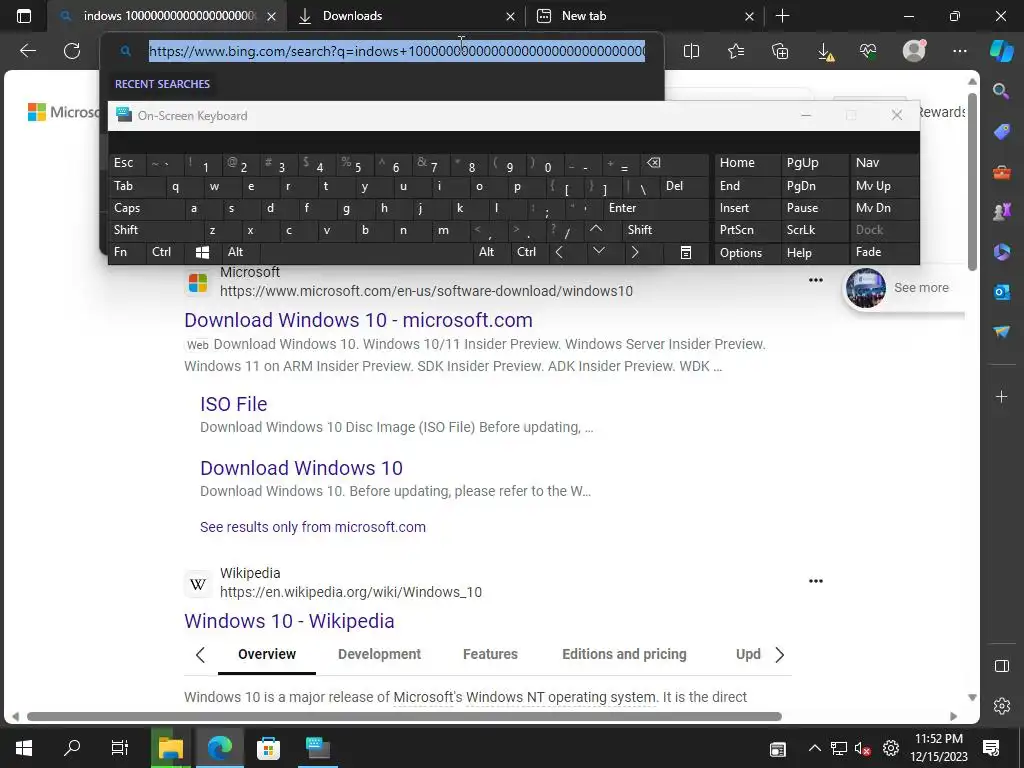Open sidebar settings gear icon
The width and height of the screenshot is (1024, 768).
click(x=1002, y=705)
